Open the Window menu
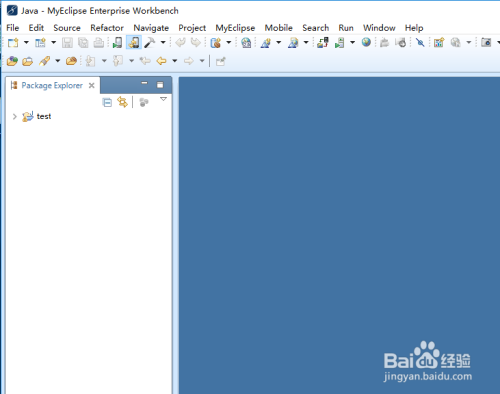The image size is (500, 394). [x=379, y=28]
